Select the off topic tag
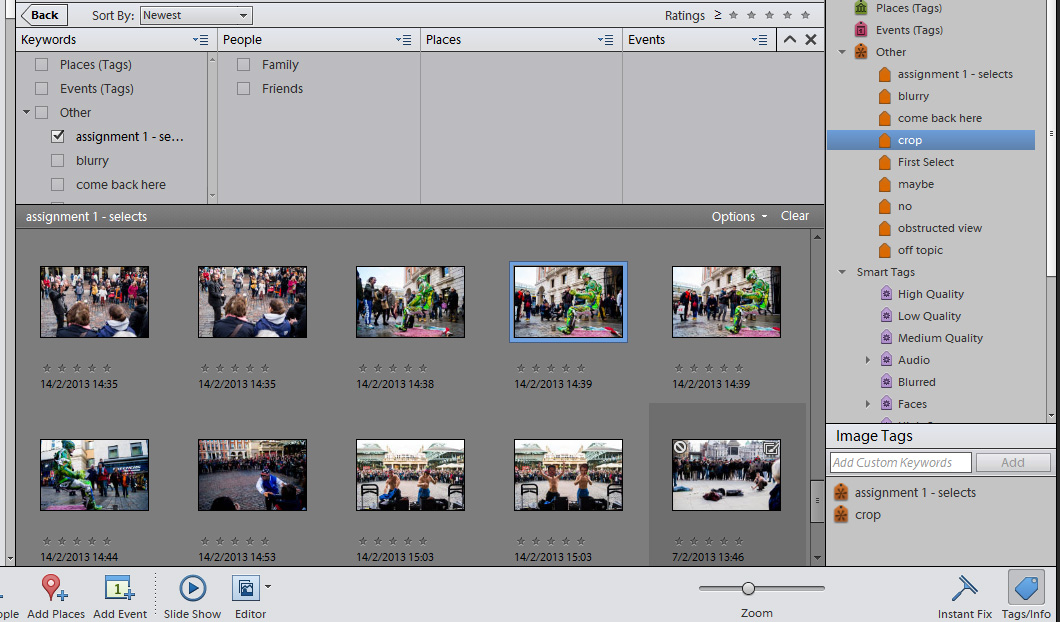 920,250
